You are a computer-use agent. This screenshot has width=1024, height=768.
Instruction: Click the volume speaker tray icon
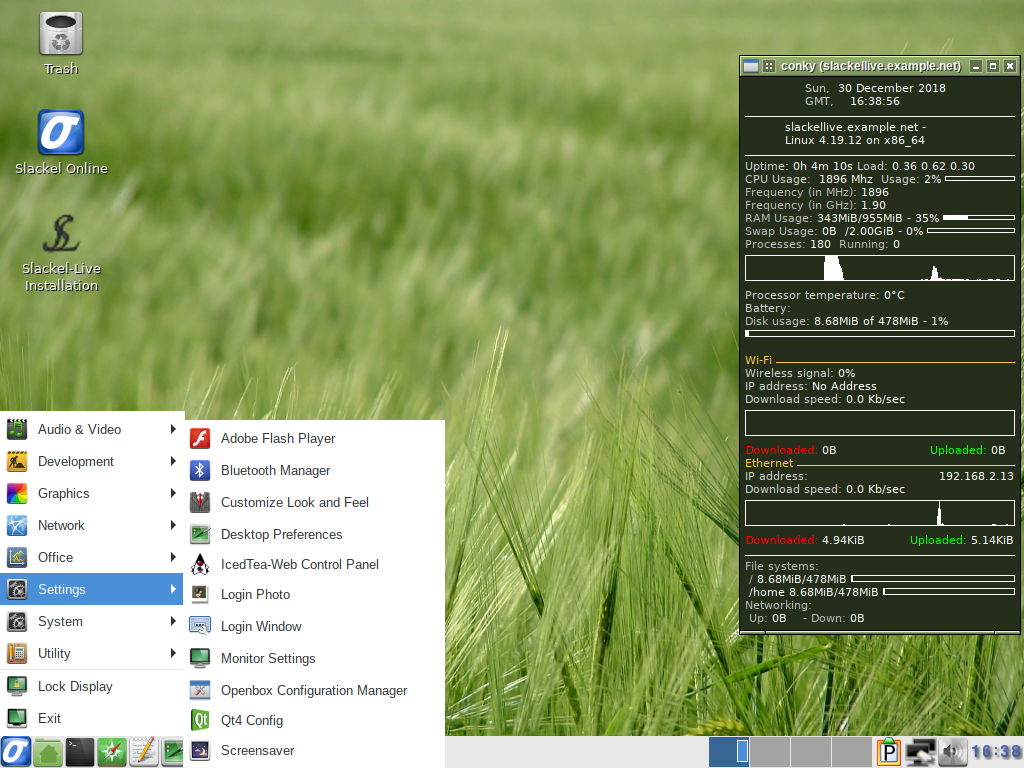tap(953, 752)
